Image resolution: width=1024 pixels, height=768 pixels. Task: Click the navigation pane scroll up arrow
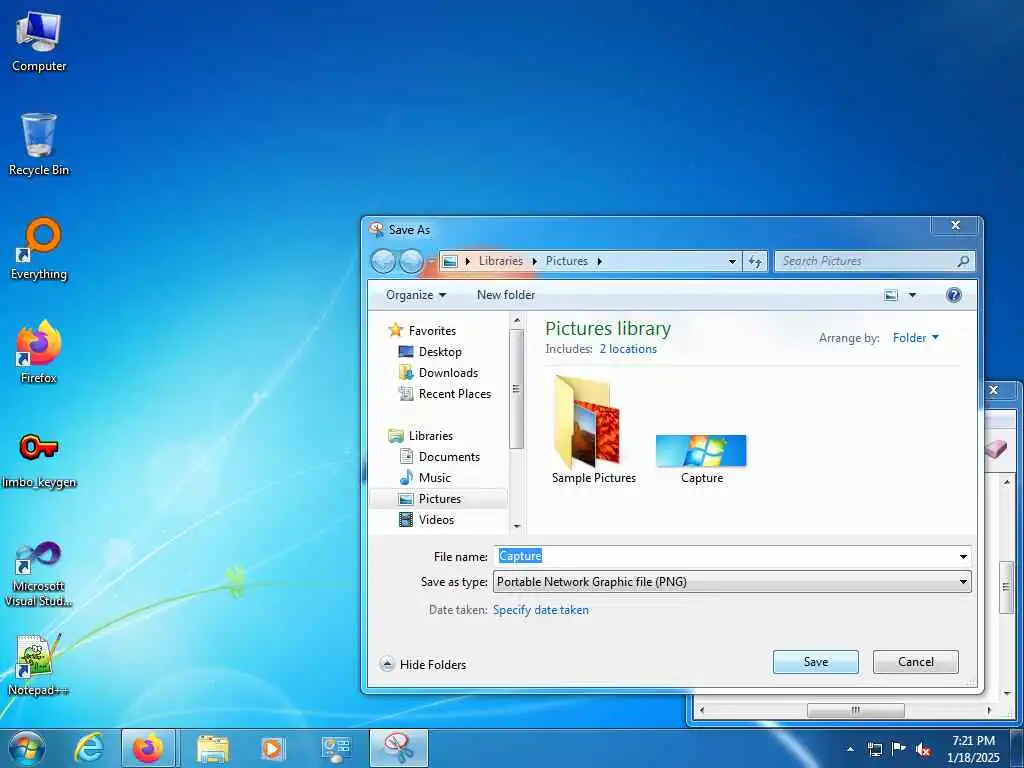click(517, 321)
